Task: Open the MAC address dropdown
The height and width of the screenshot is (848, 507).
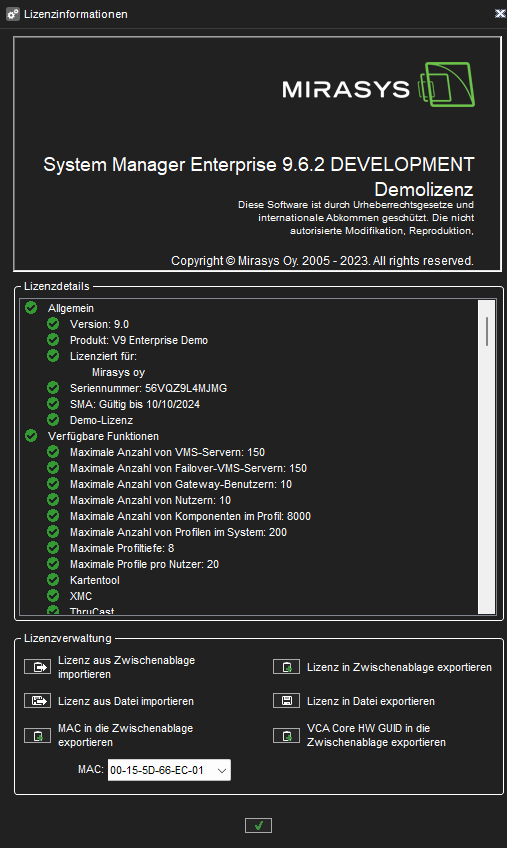Action: click(x=221, y=771)
